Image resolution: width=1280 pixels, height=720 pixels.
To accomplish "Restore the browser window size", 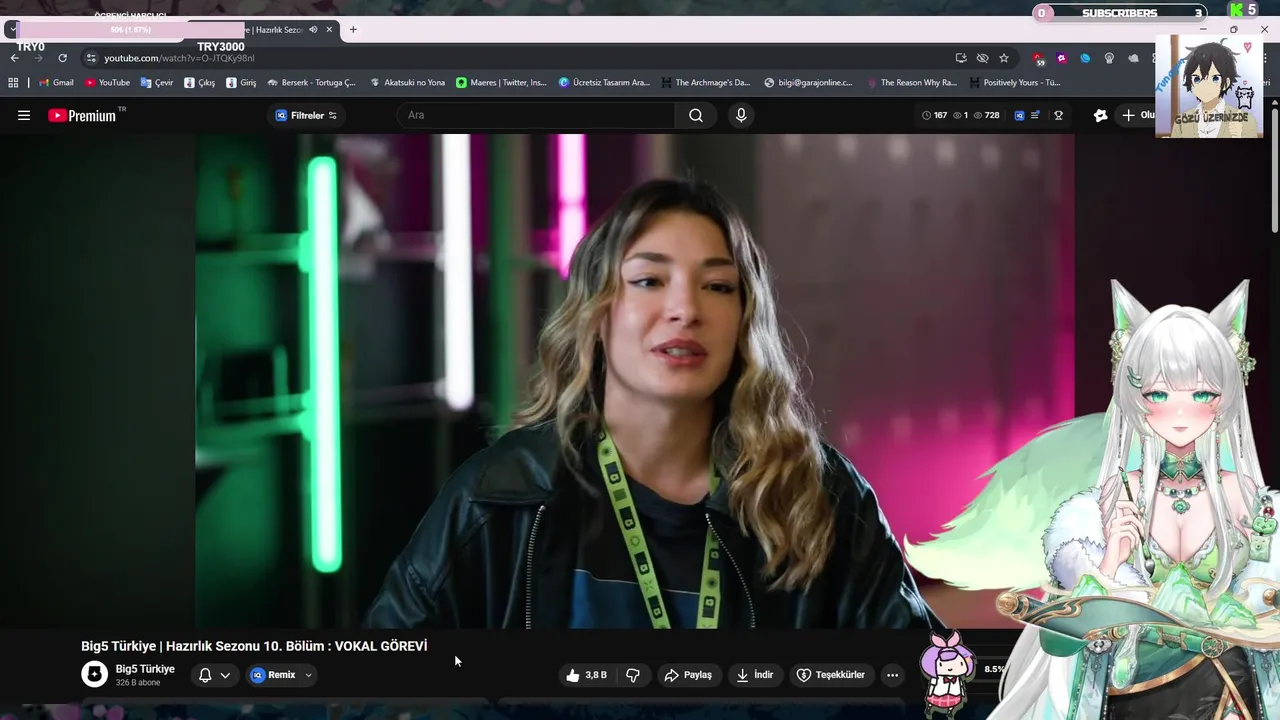I will click(x=1234, y=29).
